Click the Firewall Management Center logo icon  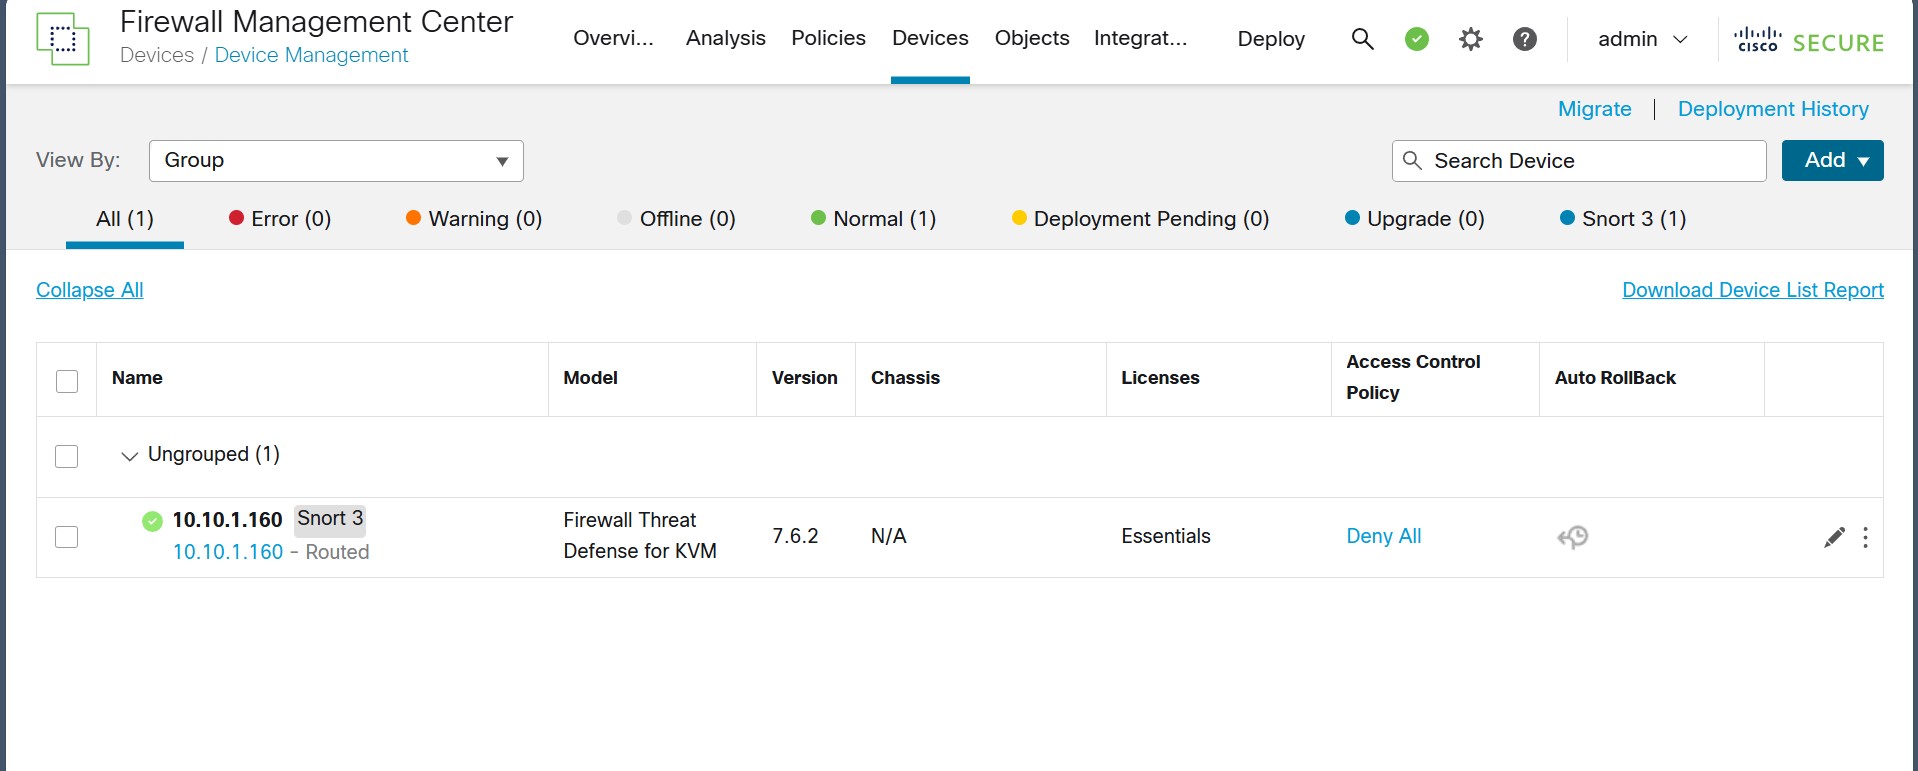click(62, 39)
